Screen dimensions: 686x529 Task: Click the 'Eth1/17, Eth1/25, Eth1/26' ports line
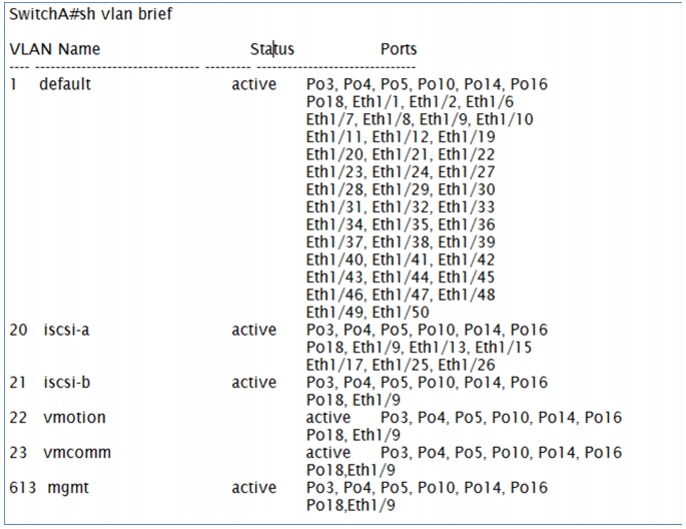(400, 364)
